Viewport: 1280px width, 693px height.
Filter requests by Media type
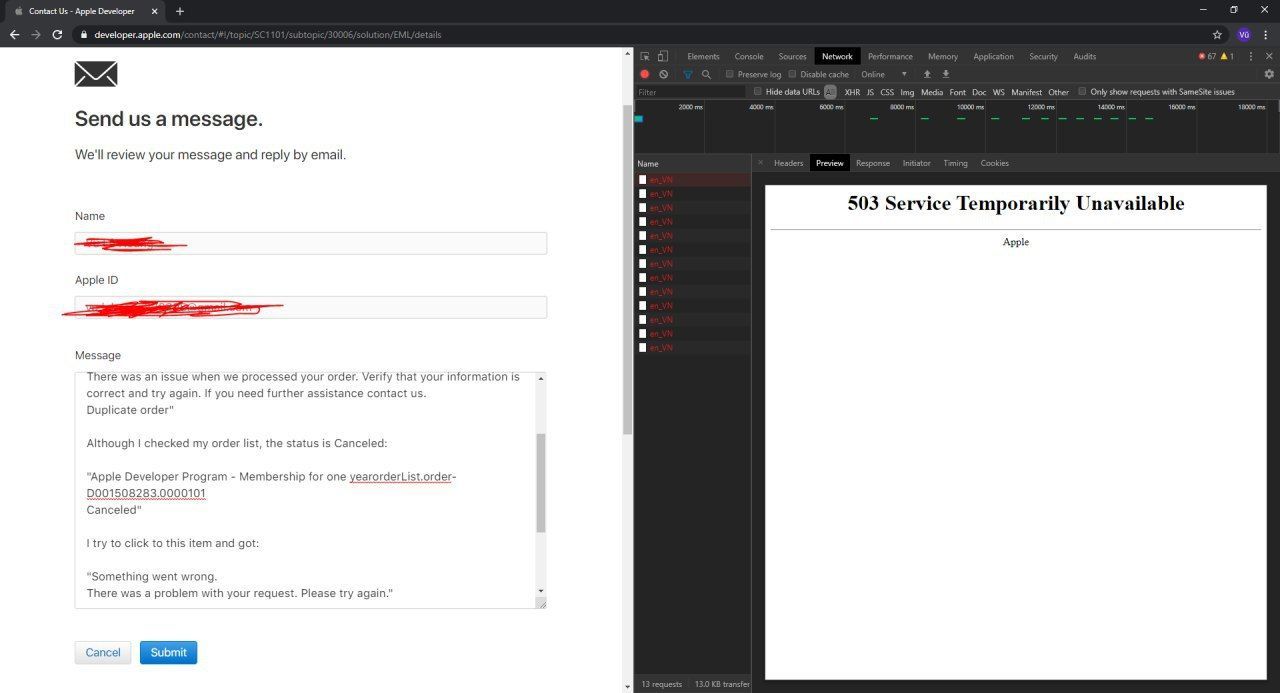coord(932,92)
